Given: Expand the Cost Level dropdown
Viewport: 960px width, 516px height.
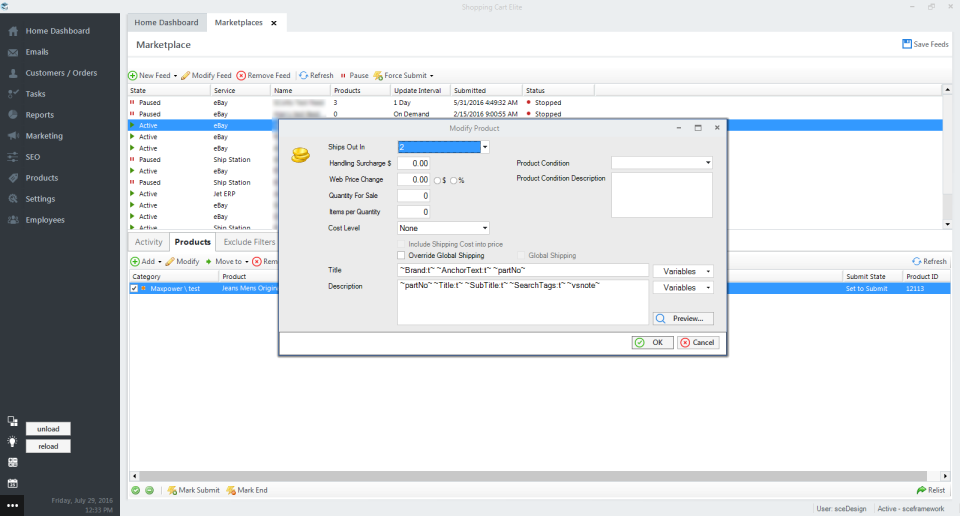Looking at the screenshot, I should pyautogui.click(x=484, y=228).
